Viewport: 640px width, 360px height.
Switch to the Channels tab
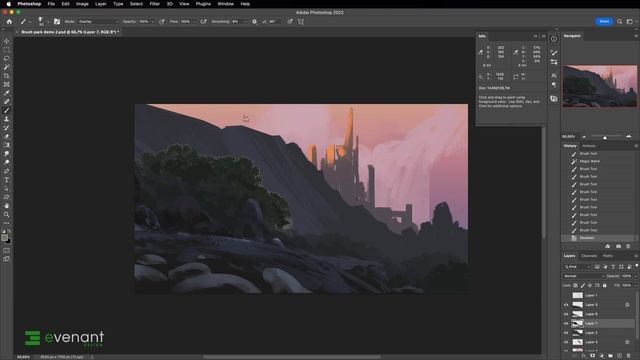(589, 256)
